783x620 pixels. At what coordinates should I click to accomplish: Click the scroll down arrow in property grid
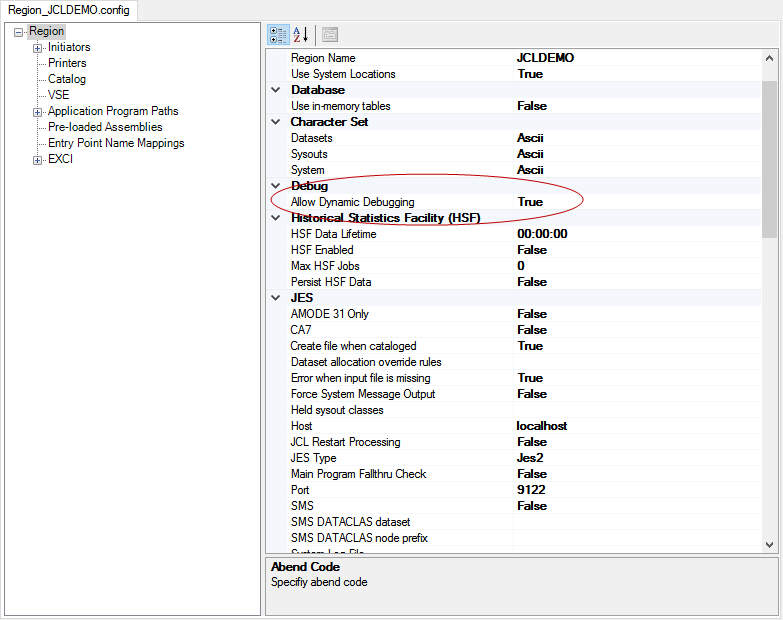point(769,544)
